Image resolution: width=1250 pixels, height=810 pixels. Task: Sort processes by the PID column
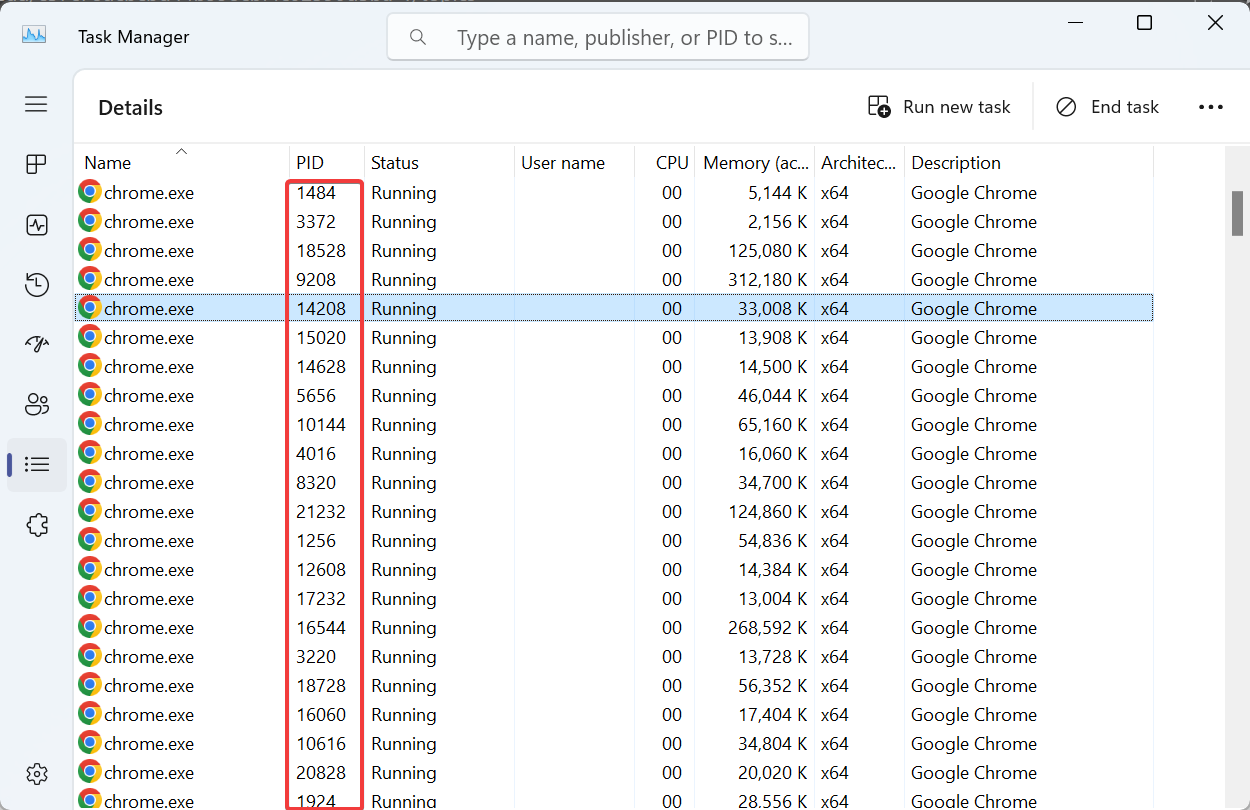[311, 162]
